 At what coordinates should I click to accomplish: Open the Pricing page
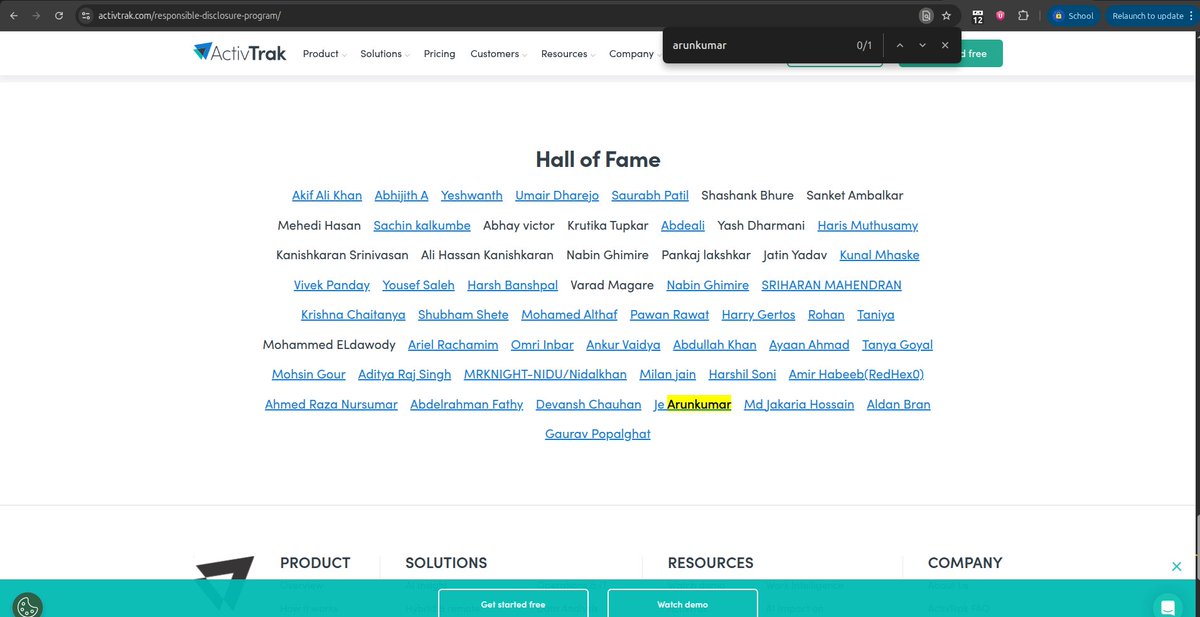pos(439,54)
